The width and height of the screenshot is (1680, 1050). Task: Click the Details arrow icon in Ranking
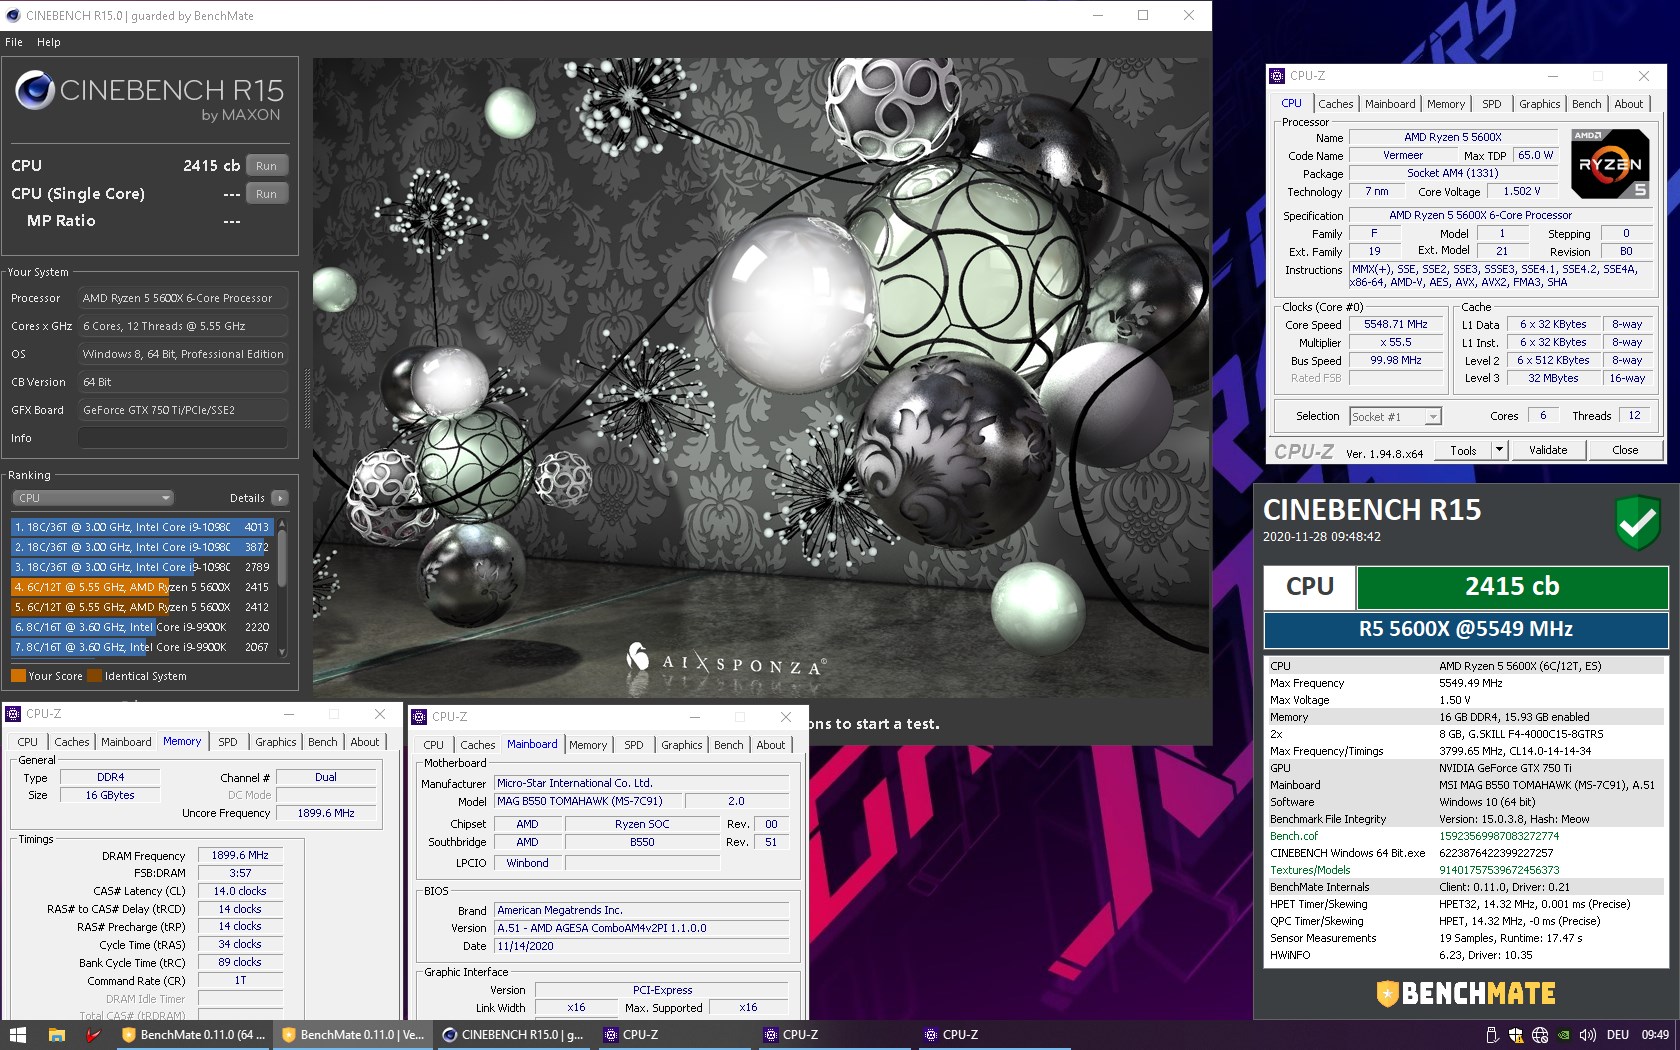280,498
